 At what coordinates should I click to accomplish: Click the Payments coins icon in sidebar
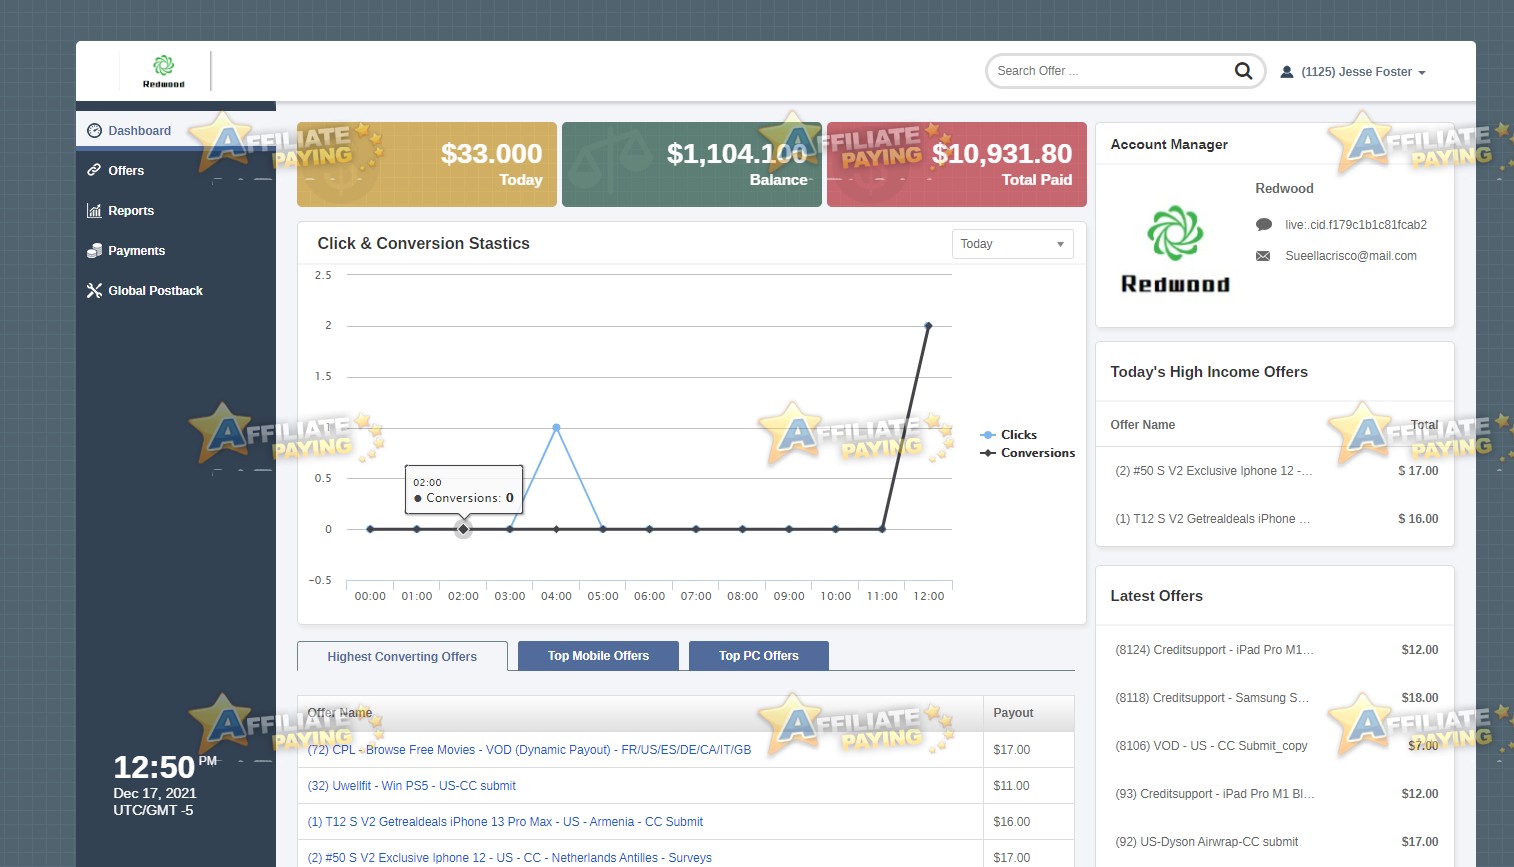coord(94,251)
